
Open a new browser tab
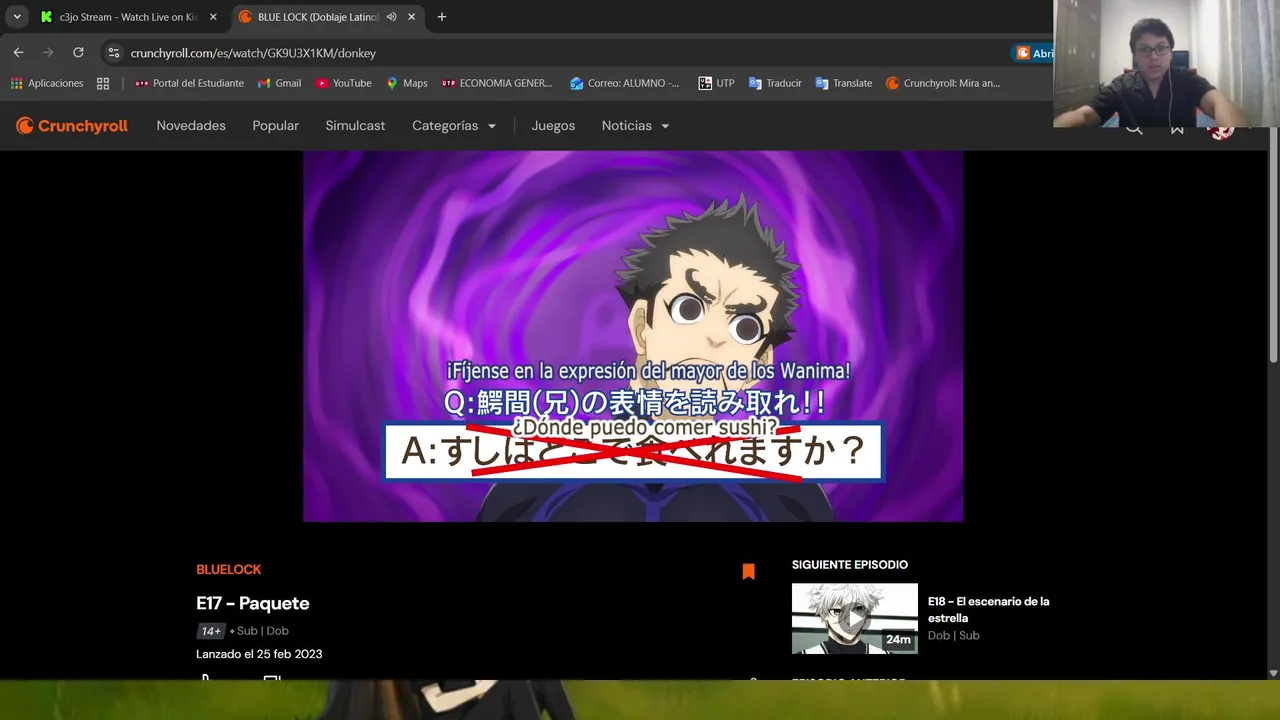(x=442, y=17)
